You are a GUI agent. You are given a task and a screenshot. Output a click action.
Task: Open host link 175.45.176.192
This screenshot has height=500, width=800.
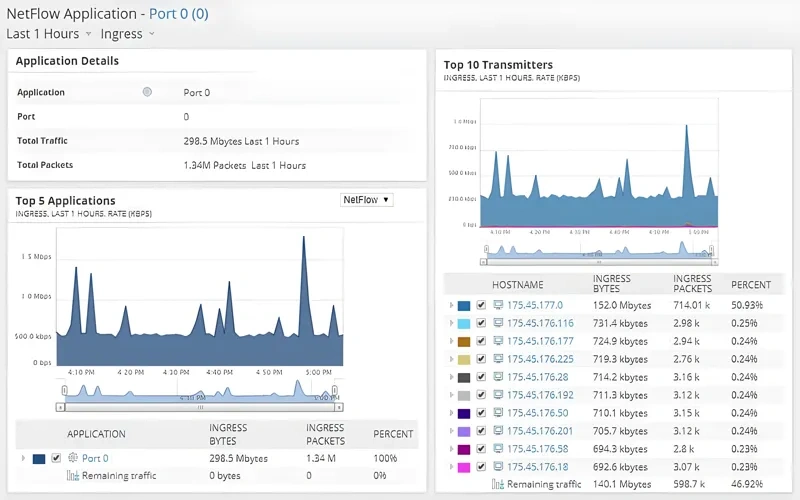point(540,395)
